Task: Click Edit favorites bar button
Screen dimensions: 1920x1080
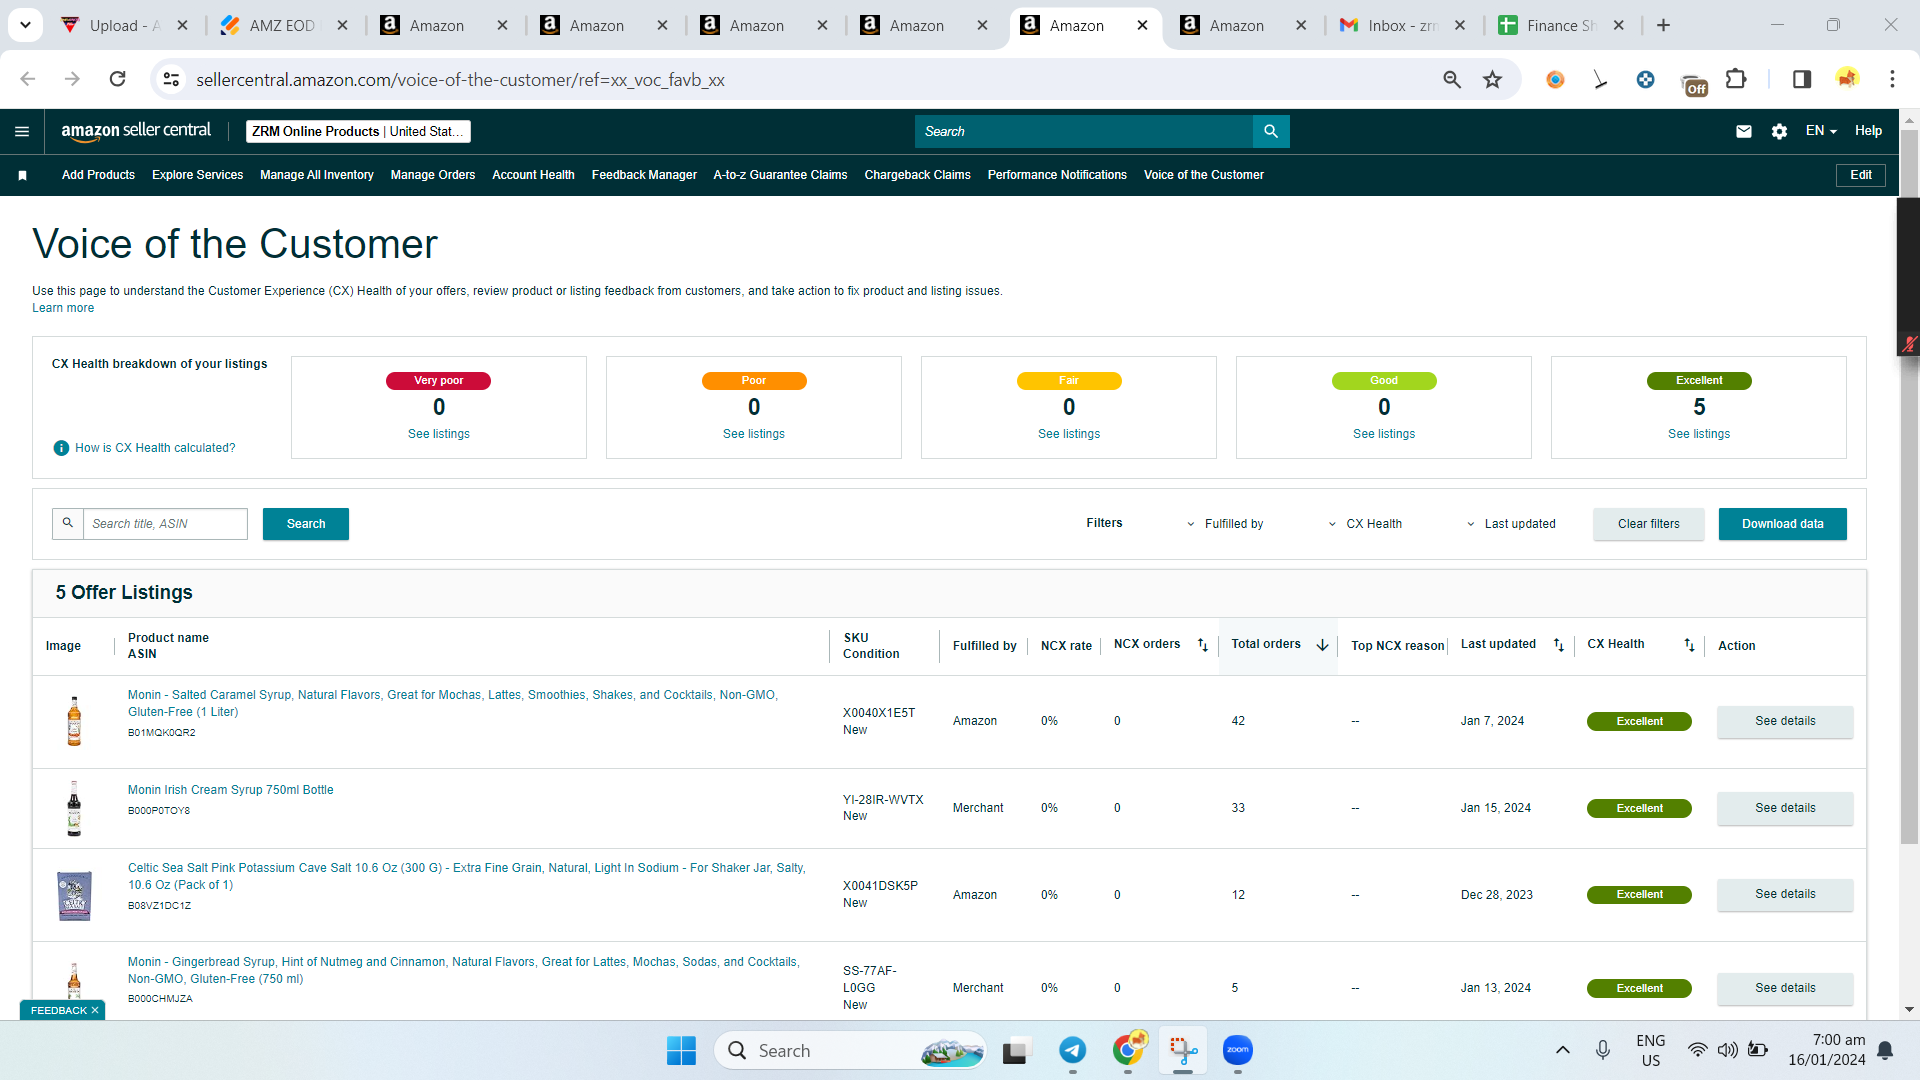Action: coord(1861,175)
